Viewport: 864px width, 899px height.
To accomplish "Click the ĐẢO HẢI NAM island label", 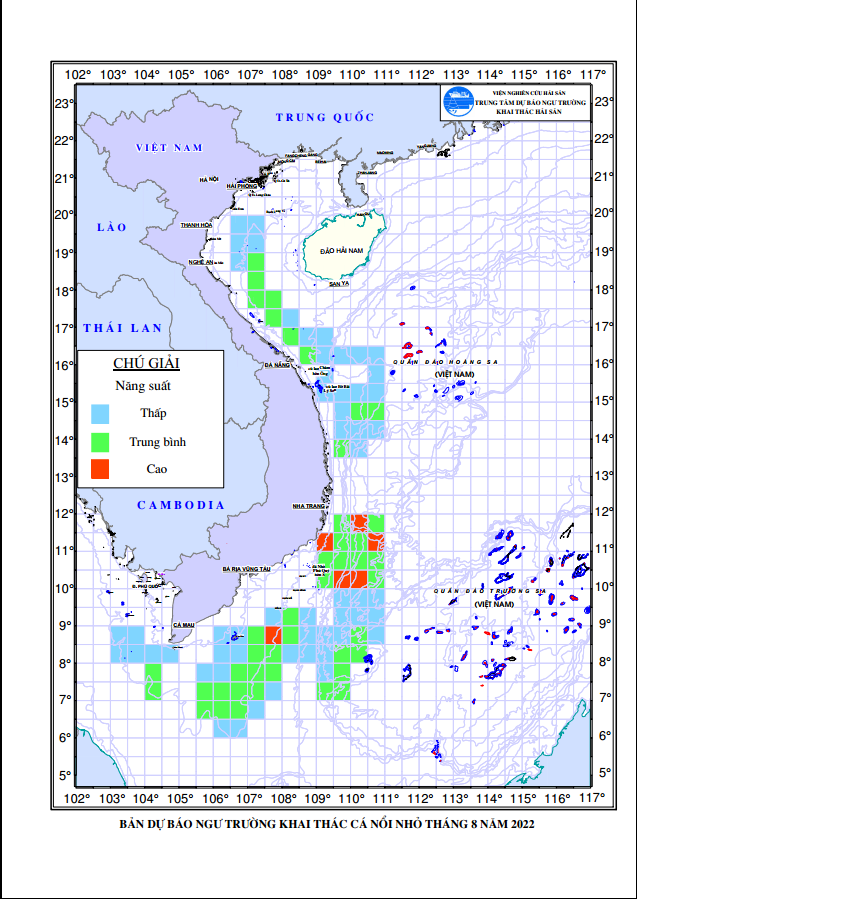I will [x=341, y=251].
